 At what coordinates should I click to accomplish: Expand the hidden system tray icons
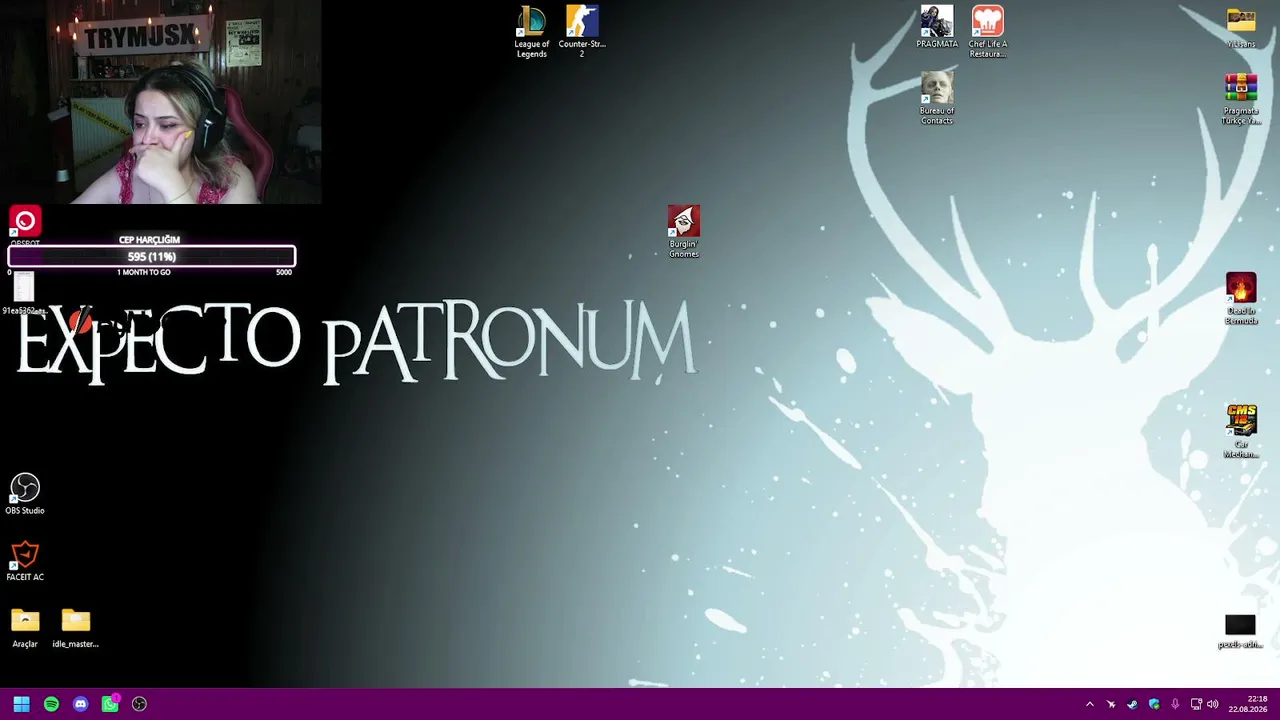pos(1090,704)
